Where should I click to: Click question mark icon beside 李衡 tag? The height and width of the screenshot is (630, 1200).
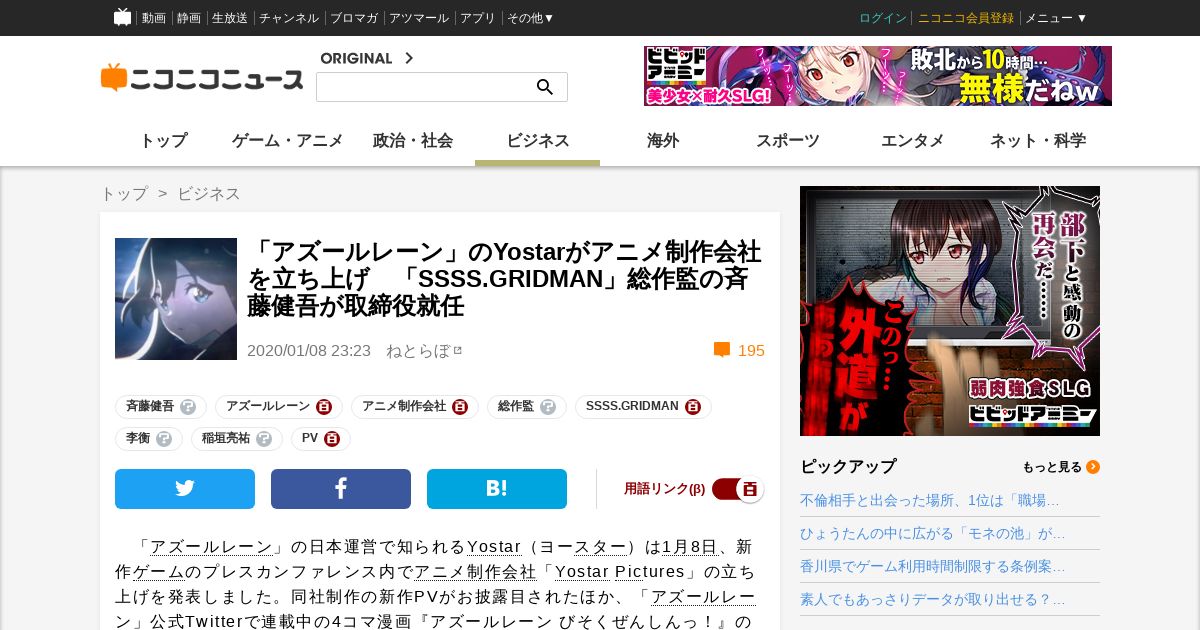point(164,439)
